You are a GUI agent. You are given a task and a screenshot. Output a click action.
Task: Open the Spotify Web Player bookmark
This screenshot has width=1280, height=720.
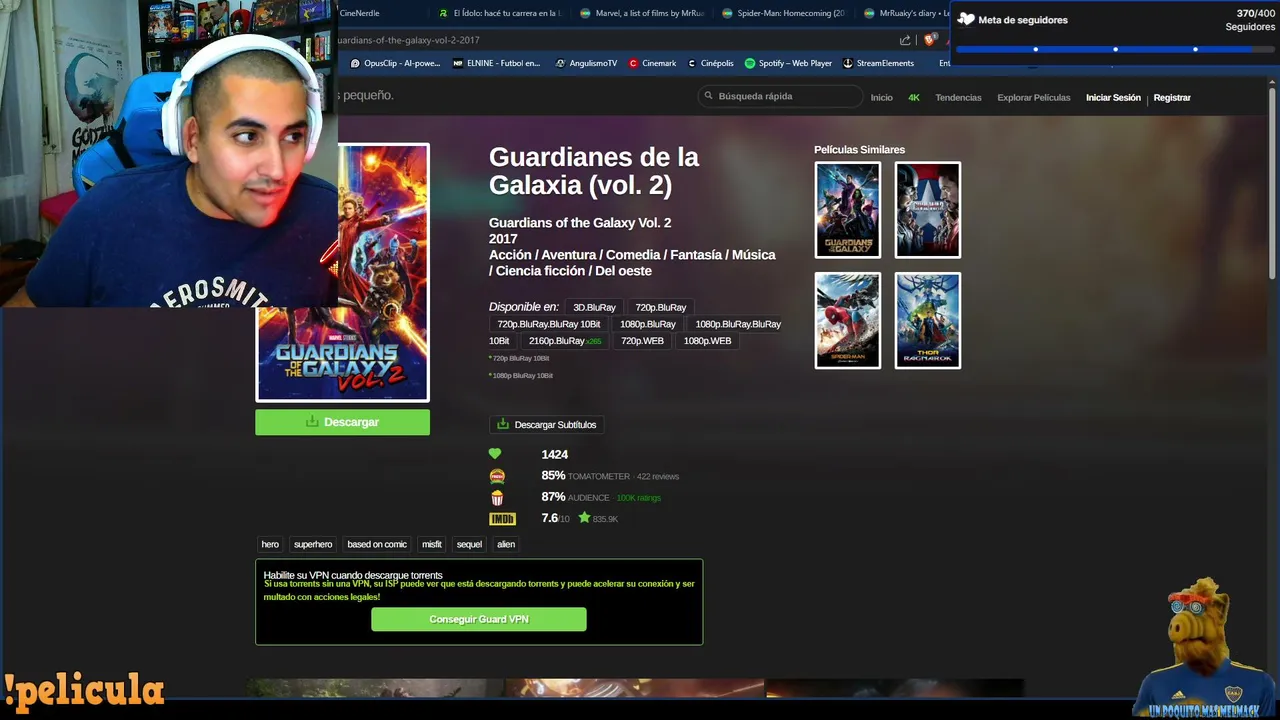pos(788,63)
